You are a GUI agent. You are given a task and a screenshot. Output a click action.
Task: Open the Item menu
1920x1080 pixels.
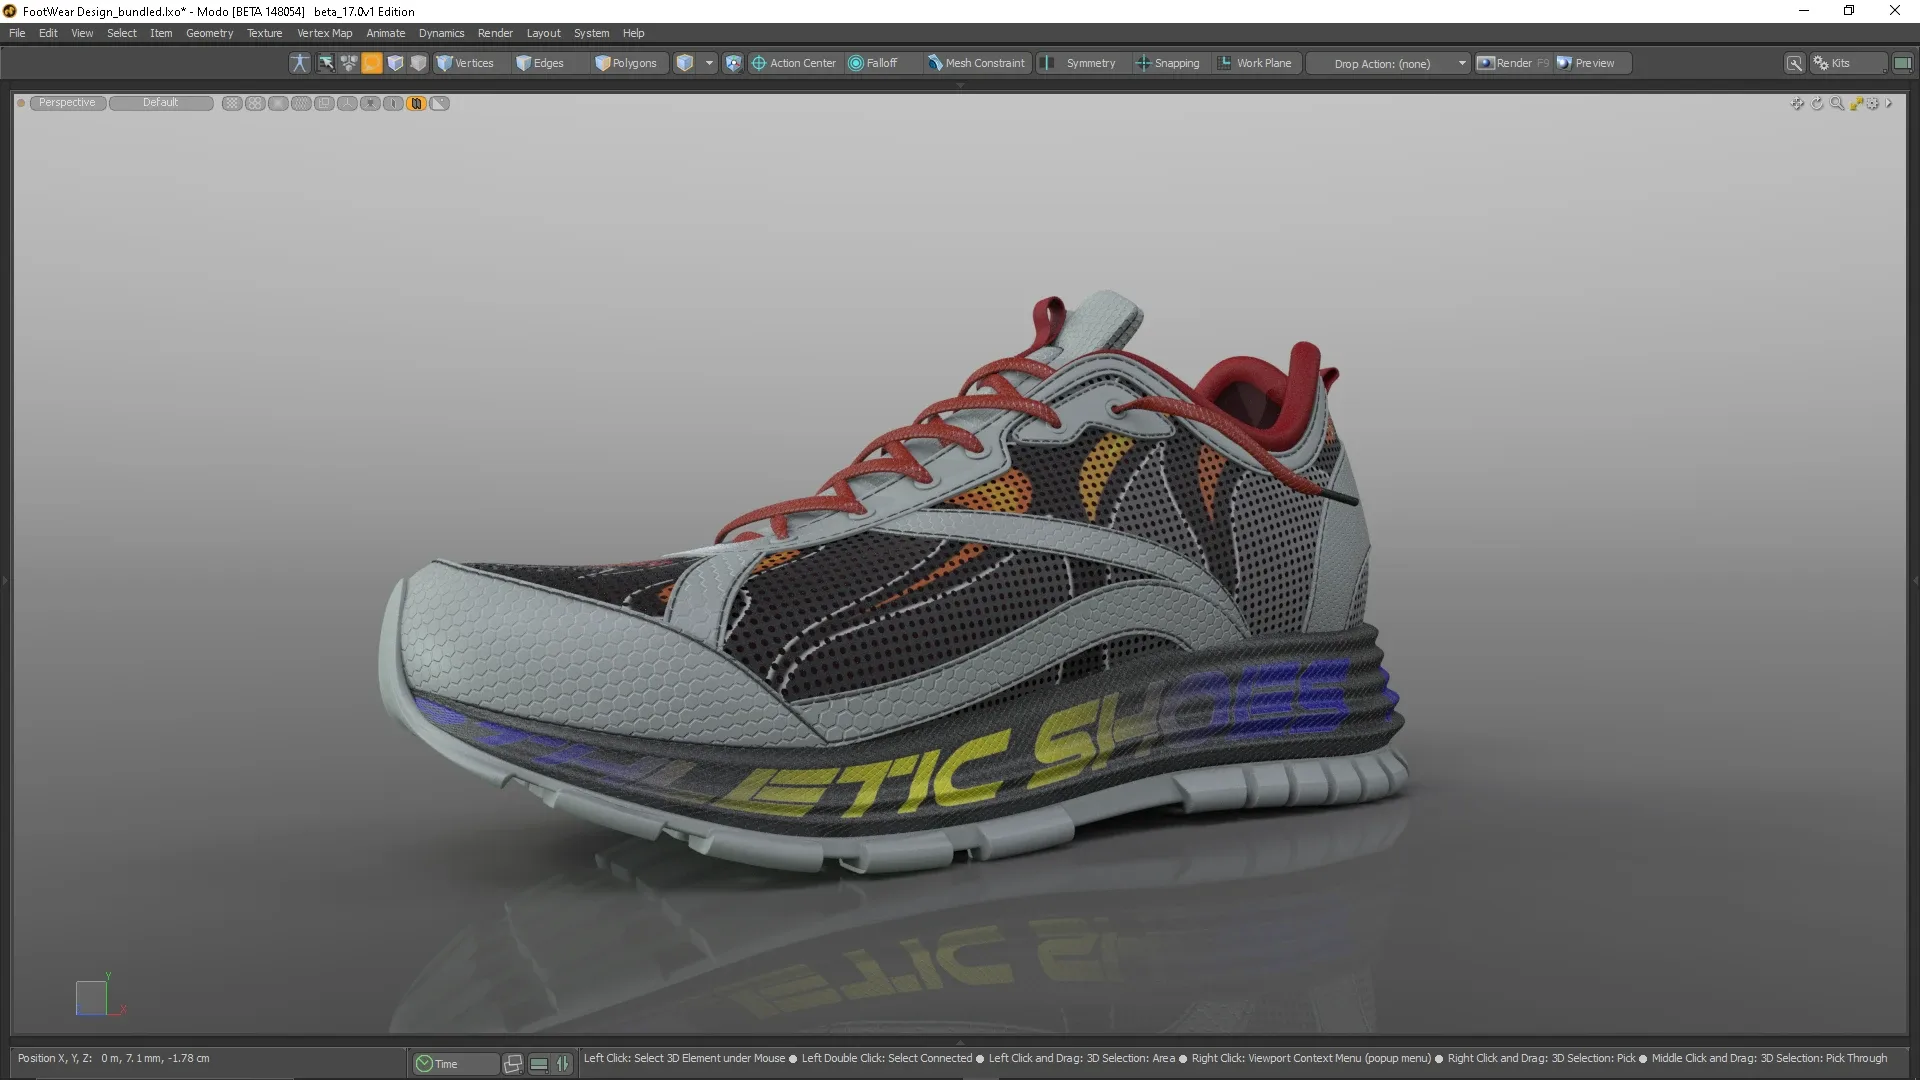pos(161,33)
